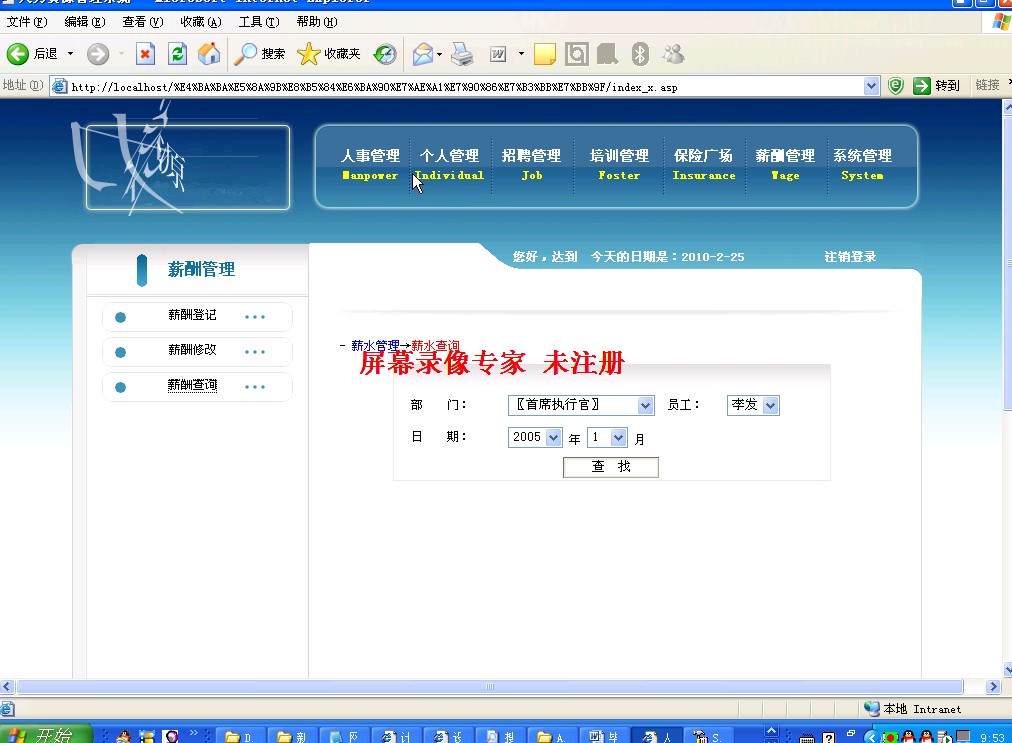
Task: Open the Search (搜索) toolbar button
Action: (x=259, y=54)
